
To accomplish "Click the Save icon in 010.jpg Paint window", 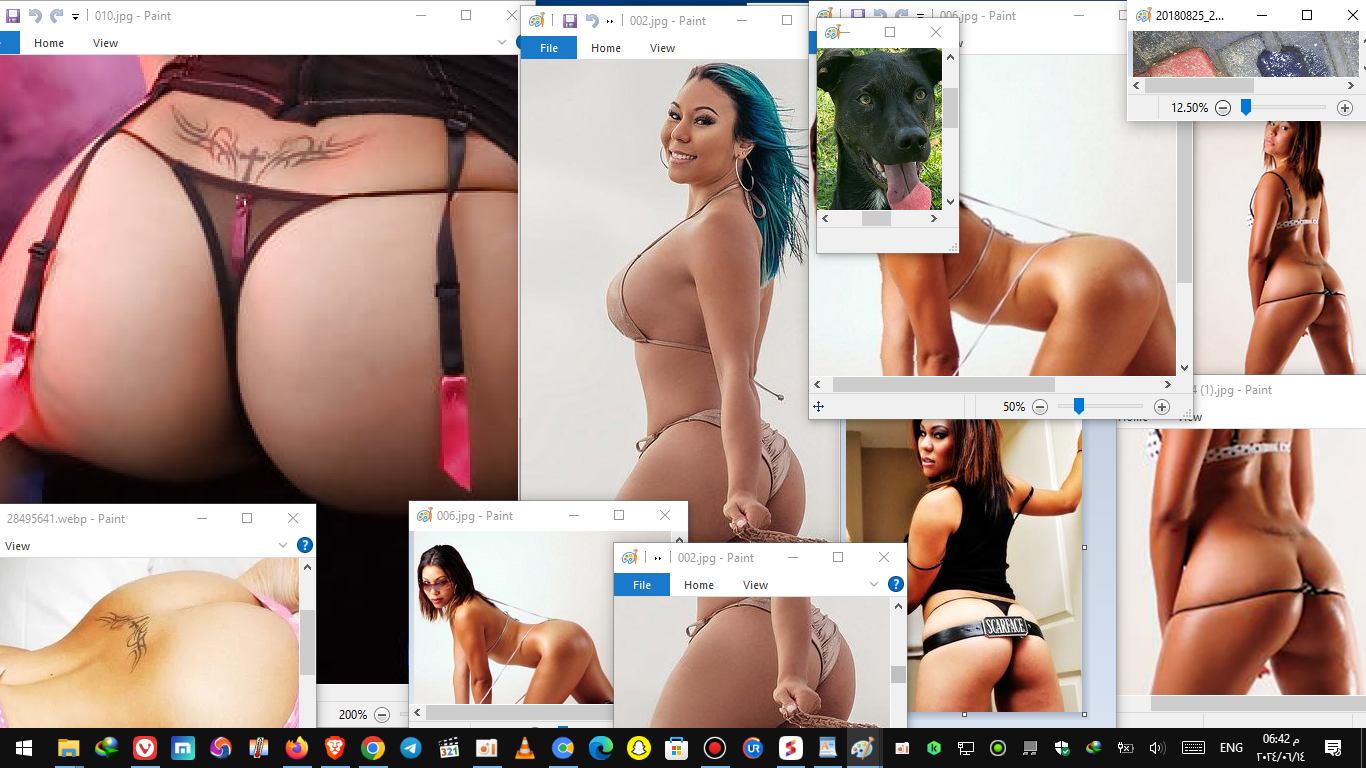I will (11, 16).
